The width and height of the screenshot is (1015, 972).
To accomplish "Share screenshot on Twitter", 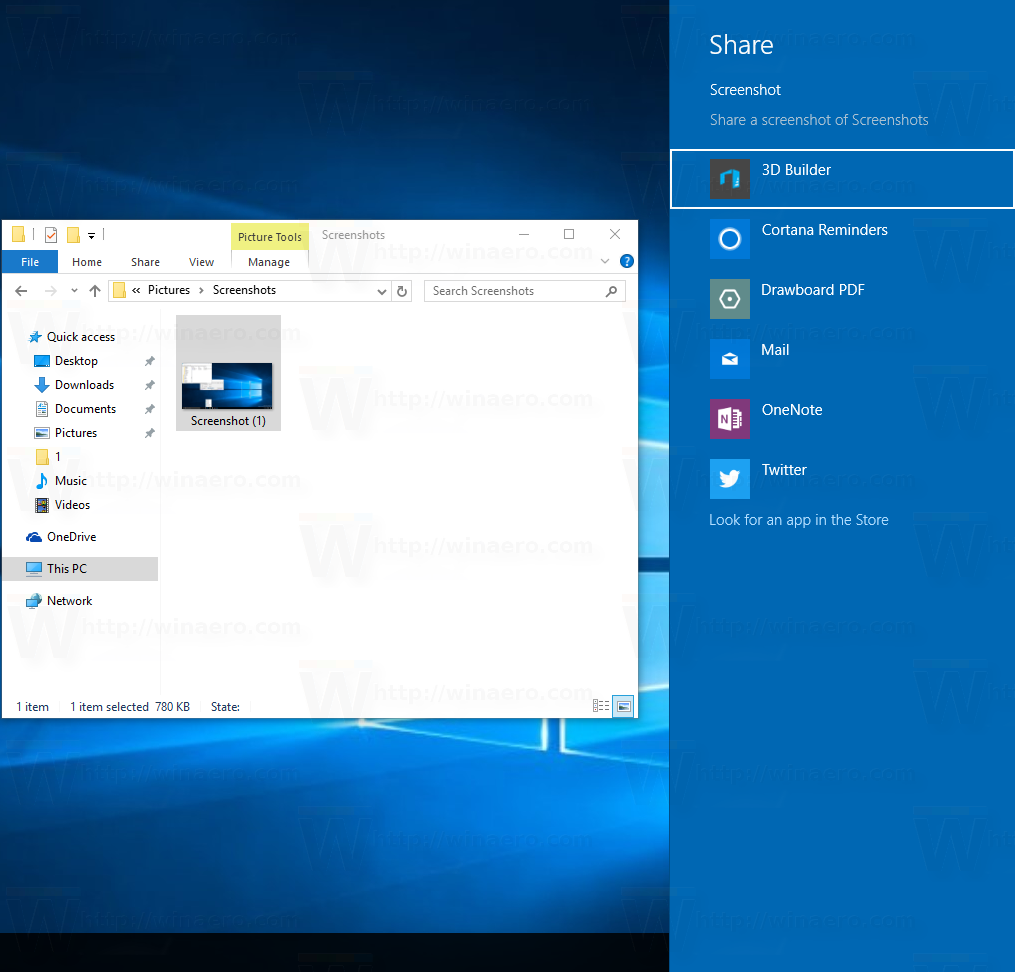I will [x=842, y=479].
